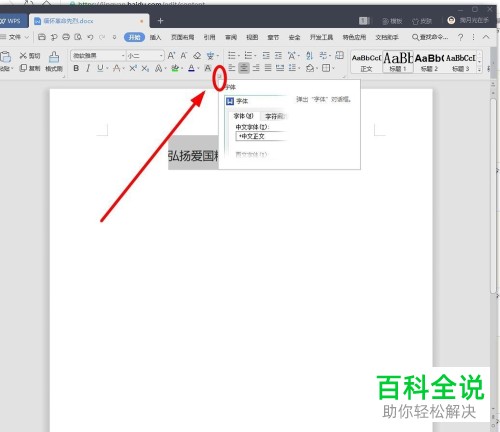The height and width of the screenshot is (432, 500).
Task: Select the open .docx document tab
Action: (x=89, y=21)
